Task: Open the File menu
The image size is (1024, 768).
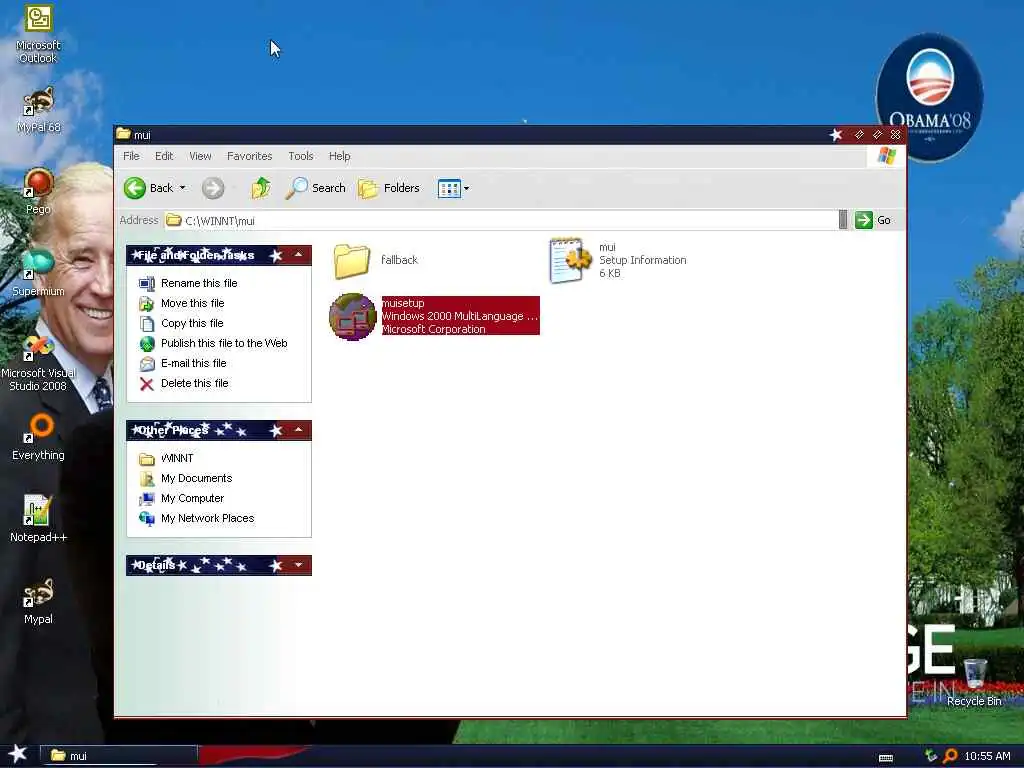Action: click(131, 156)
